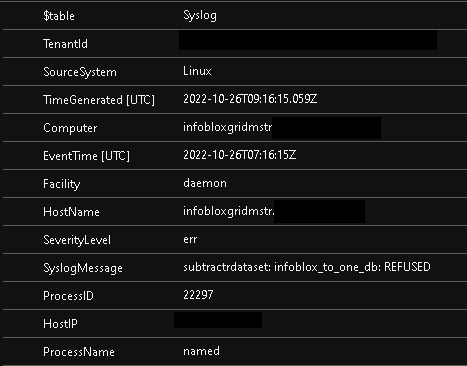
Task: Click the HostIP field label
Action: tap(60, 324)
